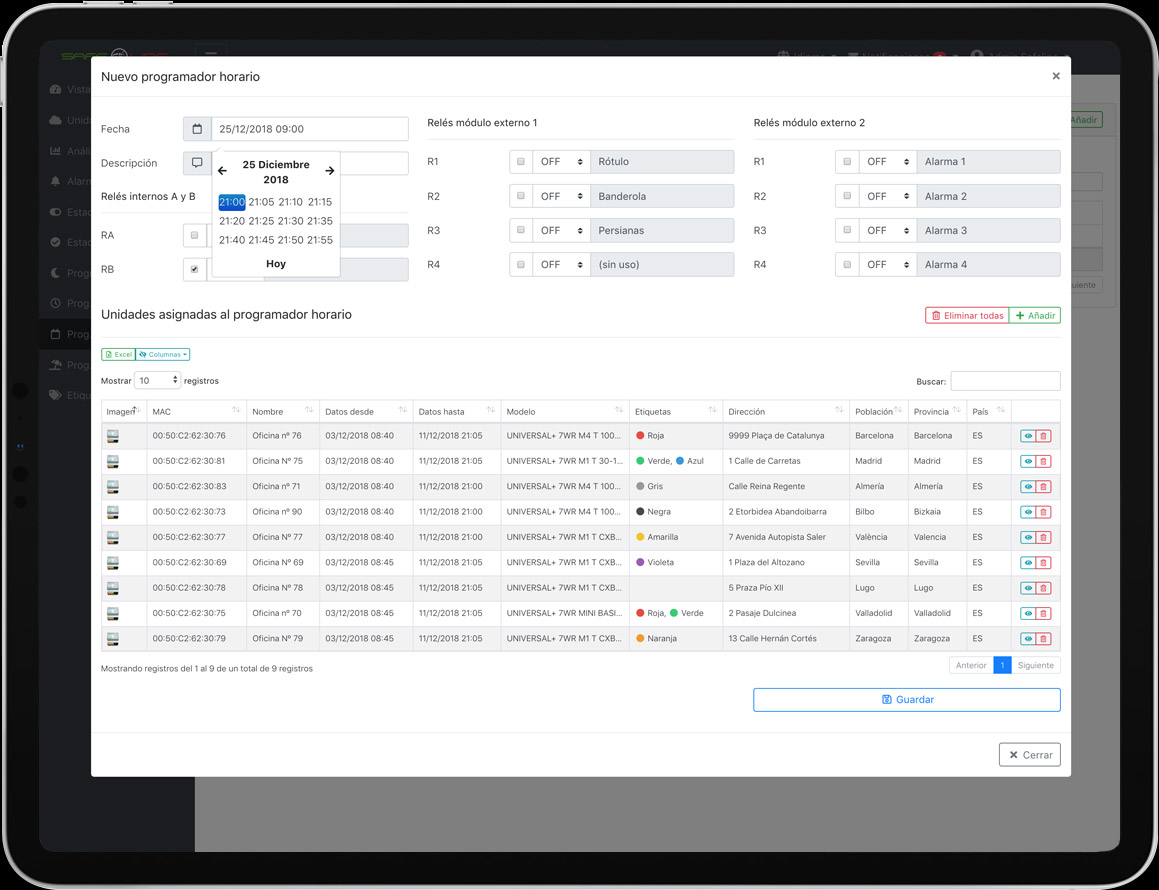Toggle R1 Rótulo checkbox in external module 1

(x=521, y=161)
